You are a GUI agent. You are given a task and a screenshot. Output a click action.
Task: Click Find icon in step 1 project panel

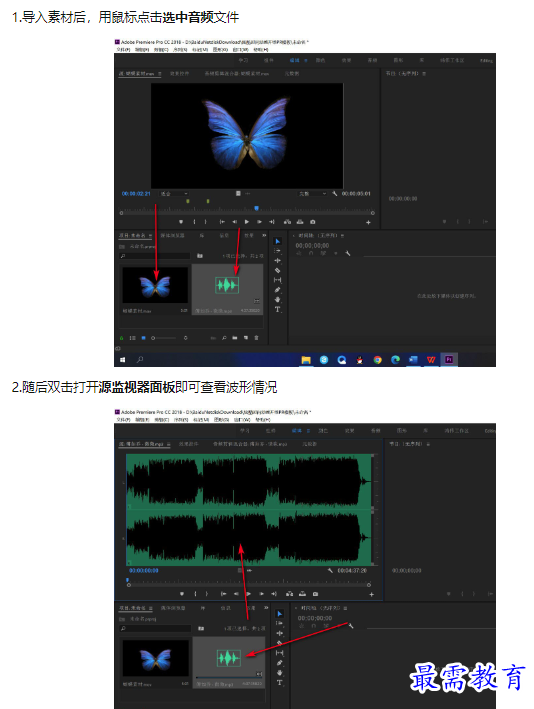224,338
